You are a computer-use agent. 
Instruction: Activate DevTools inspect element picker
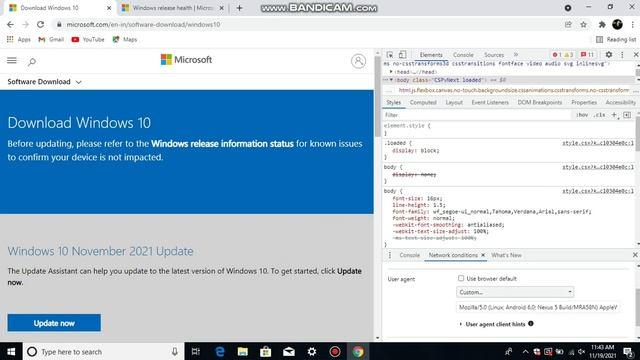tap(390, 55)
